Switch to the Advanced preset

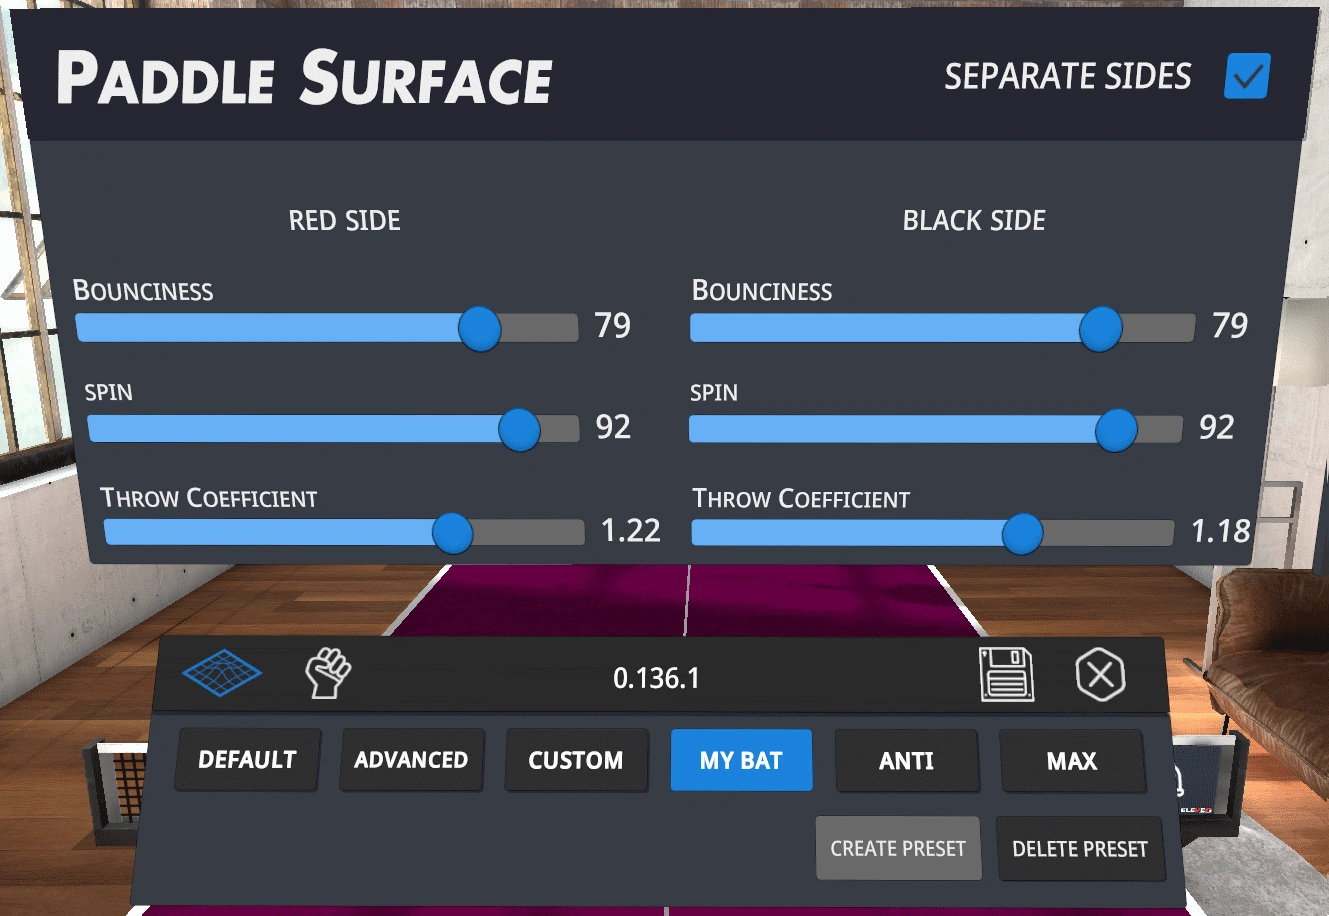point(411,760)
